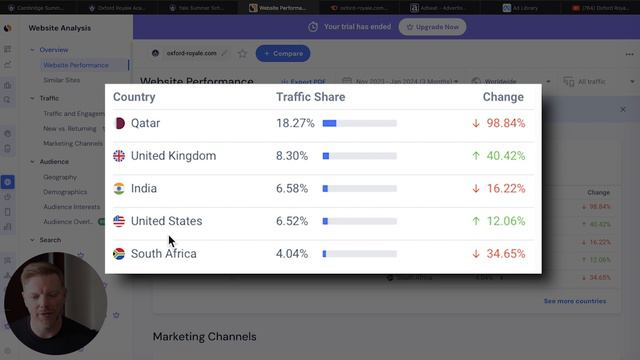Click the India flag icon

119,189
